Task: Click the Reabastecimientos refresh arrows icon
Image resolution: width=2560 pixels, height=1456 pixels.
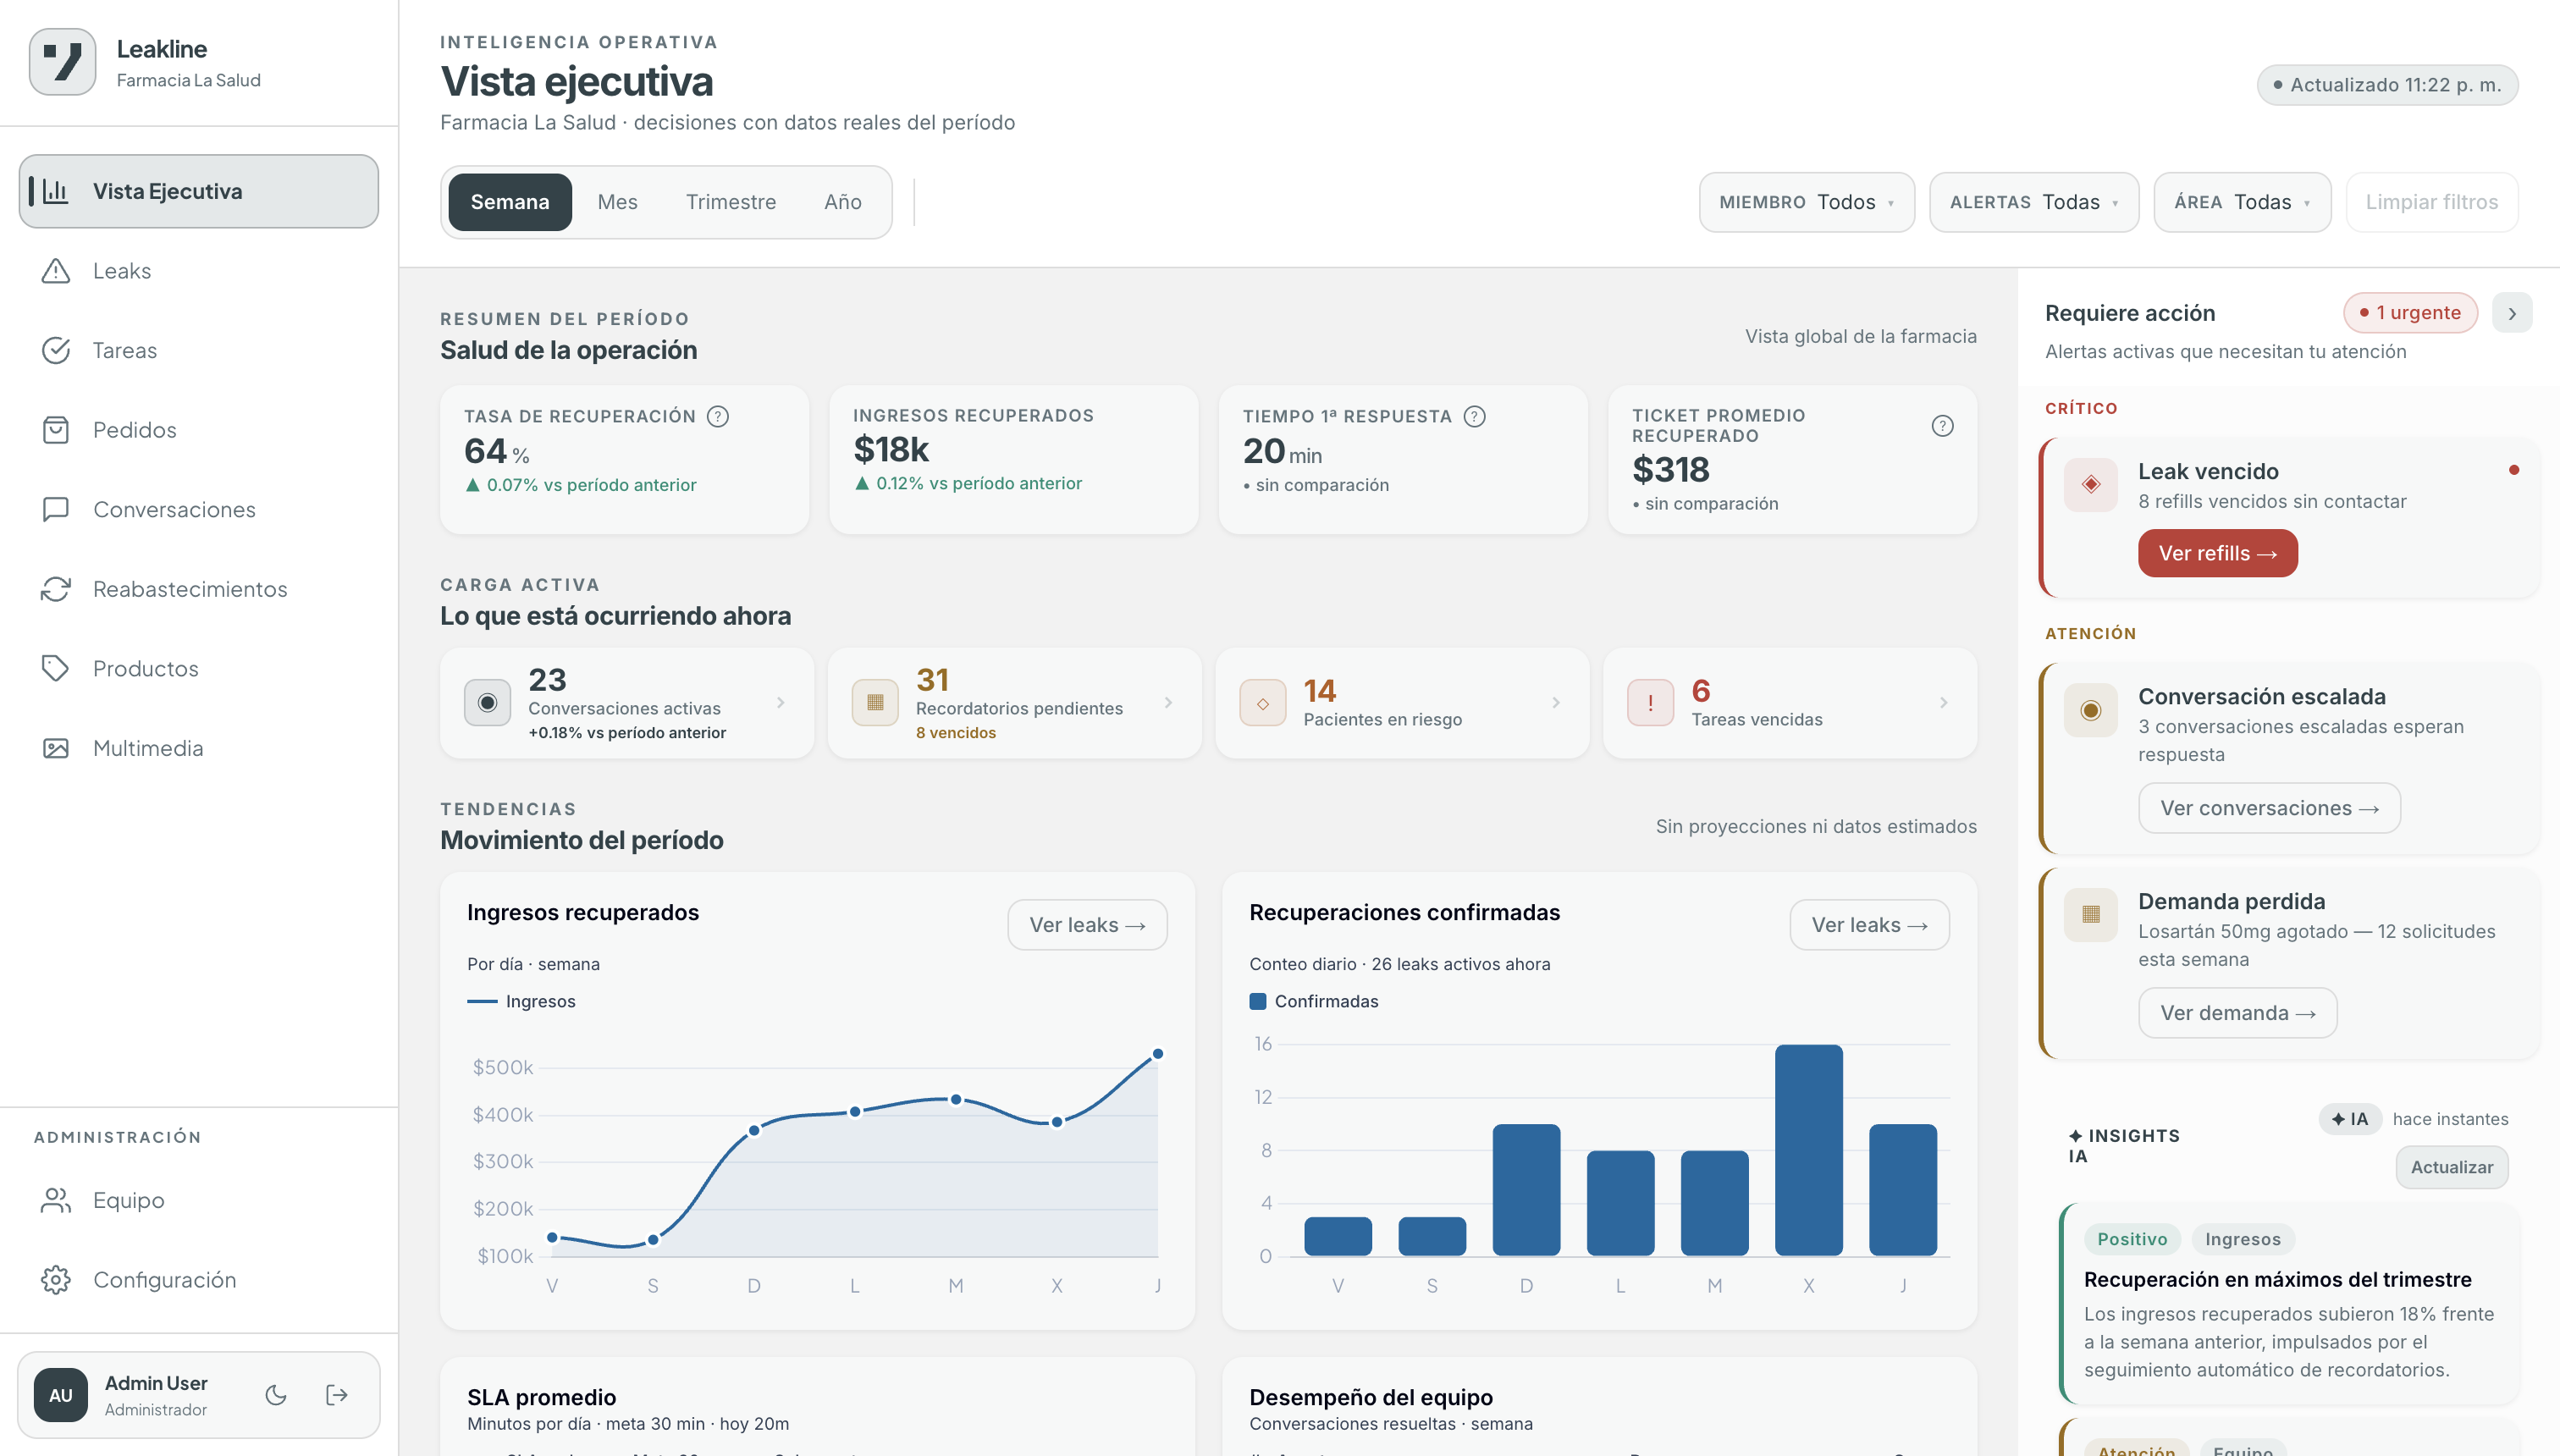Action: pyautogui.click(x=56, y=589)
